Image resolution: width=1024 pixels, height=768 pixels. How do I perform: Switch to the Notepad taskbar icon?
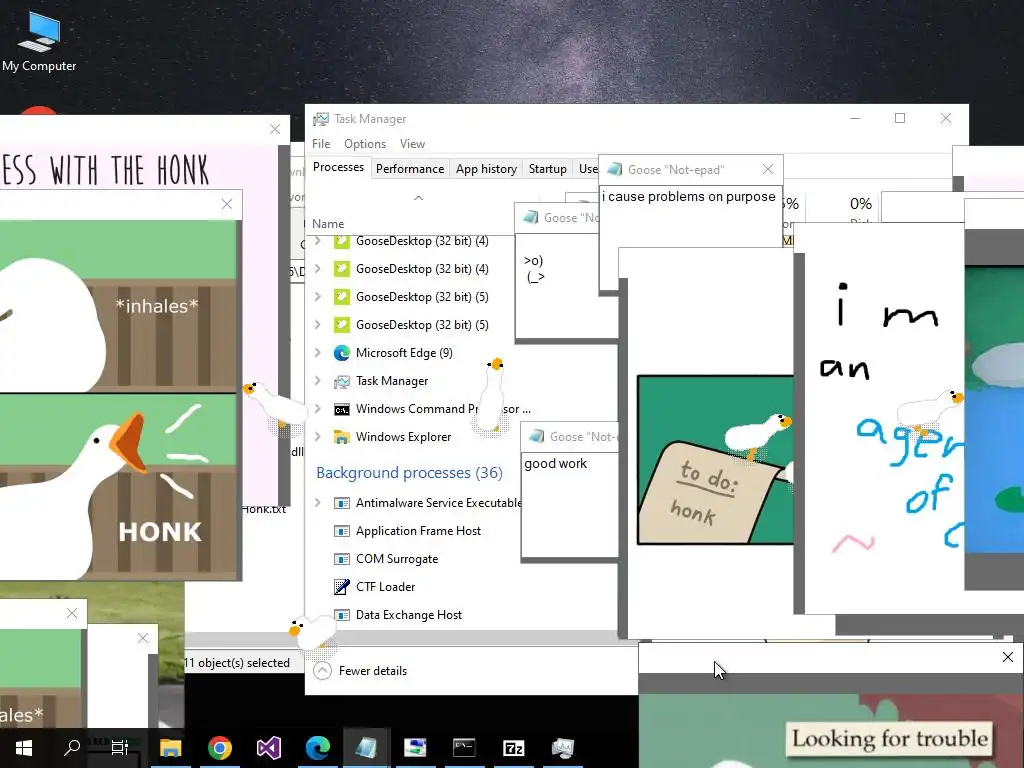point(366,748)
